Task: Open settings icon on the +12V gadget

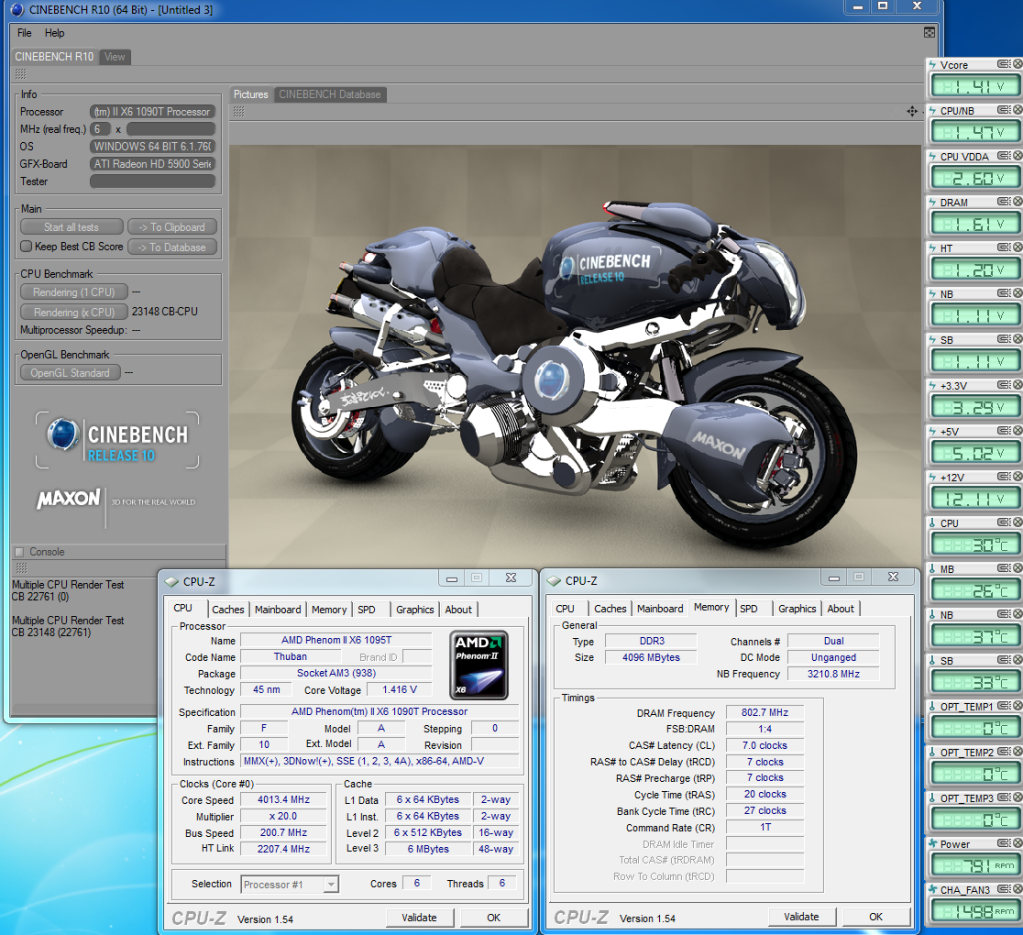Action: (x=1003, y=476)
